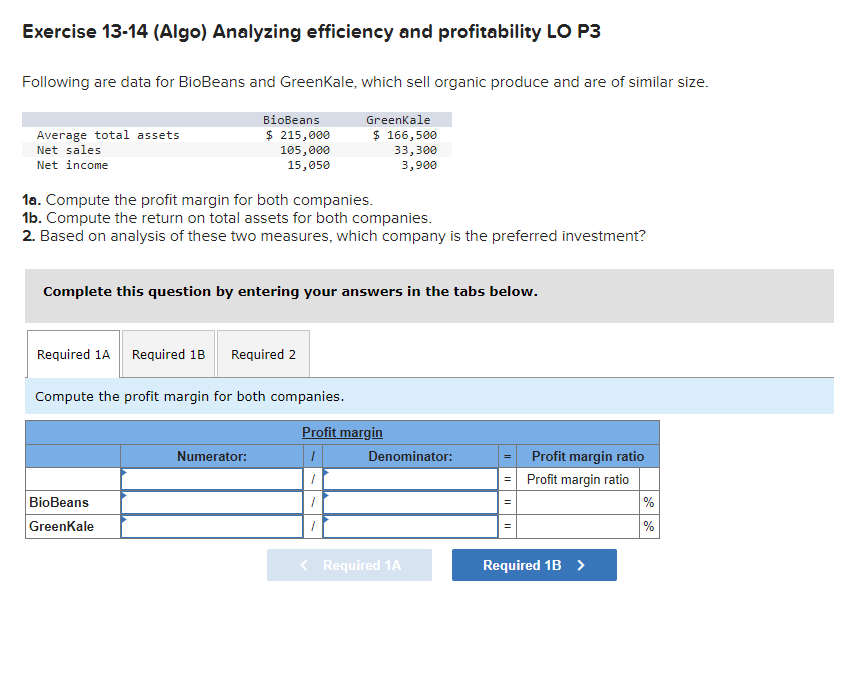The width and height of the screenshot is (855, 695).
Task: Click the GreenKale Numerator input field
Action: [210, 526]
